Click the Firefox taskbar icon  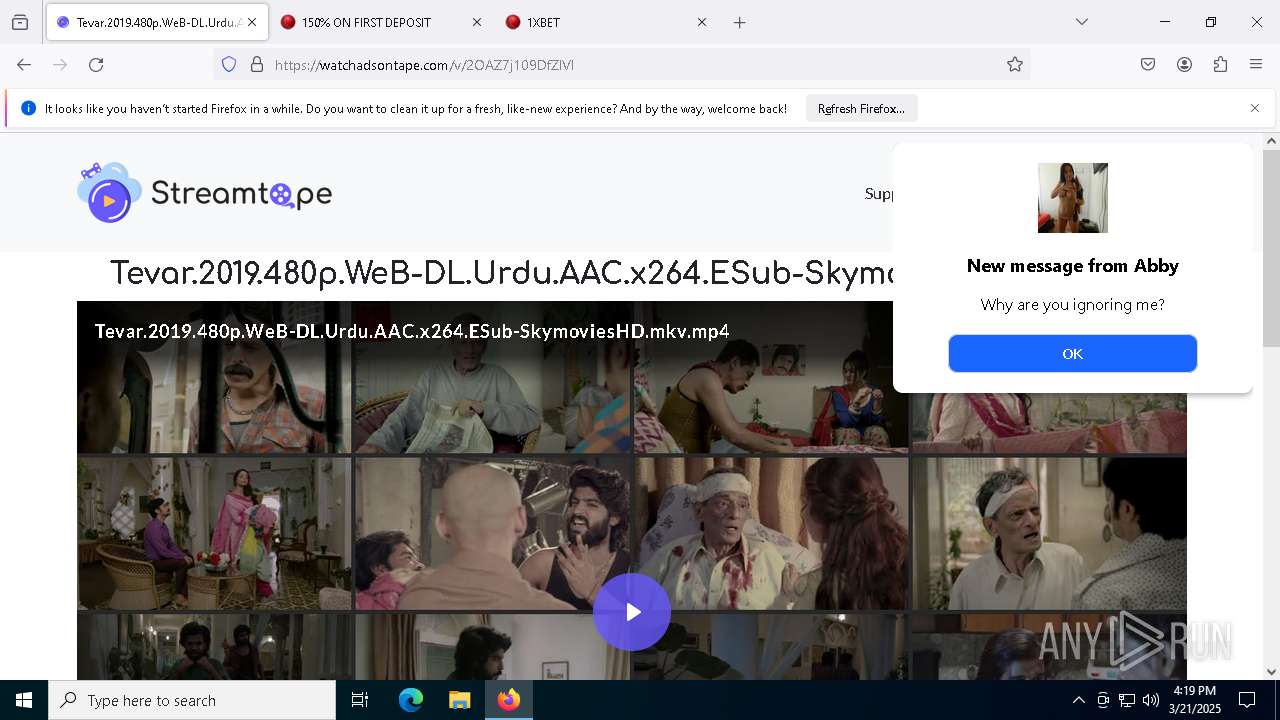(509, 700)
